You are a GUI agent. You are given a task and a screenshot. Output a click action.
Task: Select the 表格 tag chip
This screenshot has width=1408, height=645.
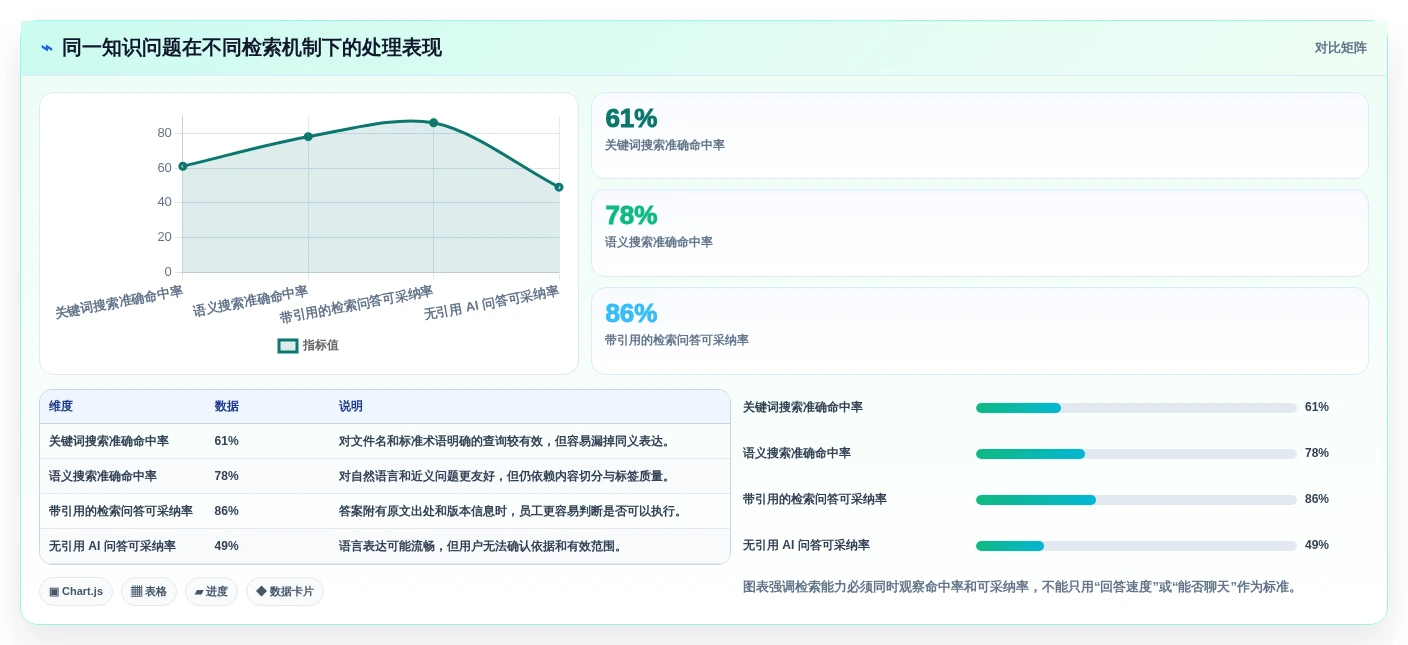(x=149, y=591)
